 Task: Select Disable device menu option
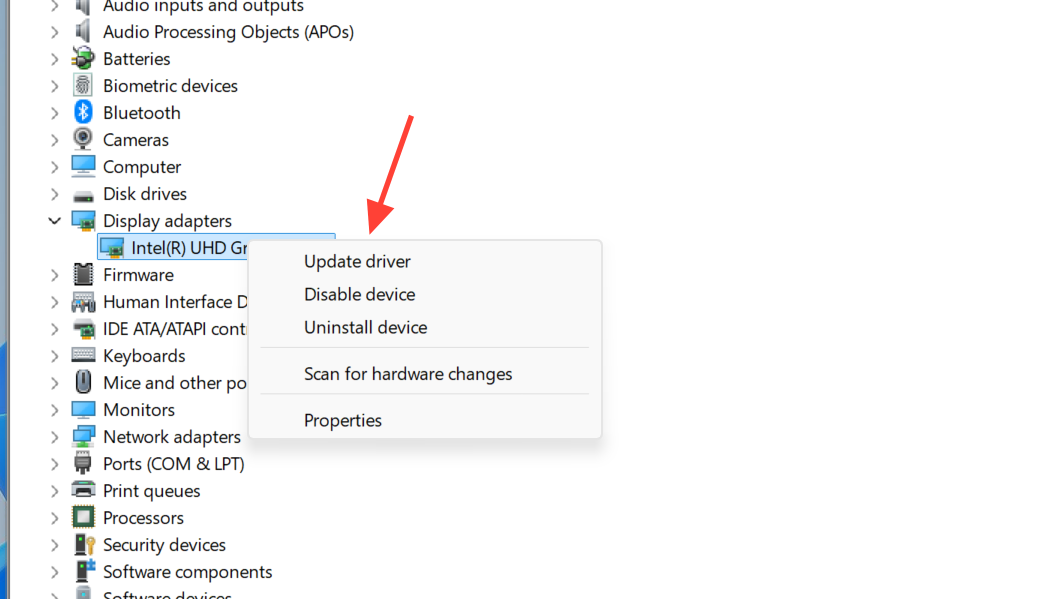coord(359,295)
